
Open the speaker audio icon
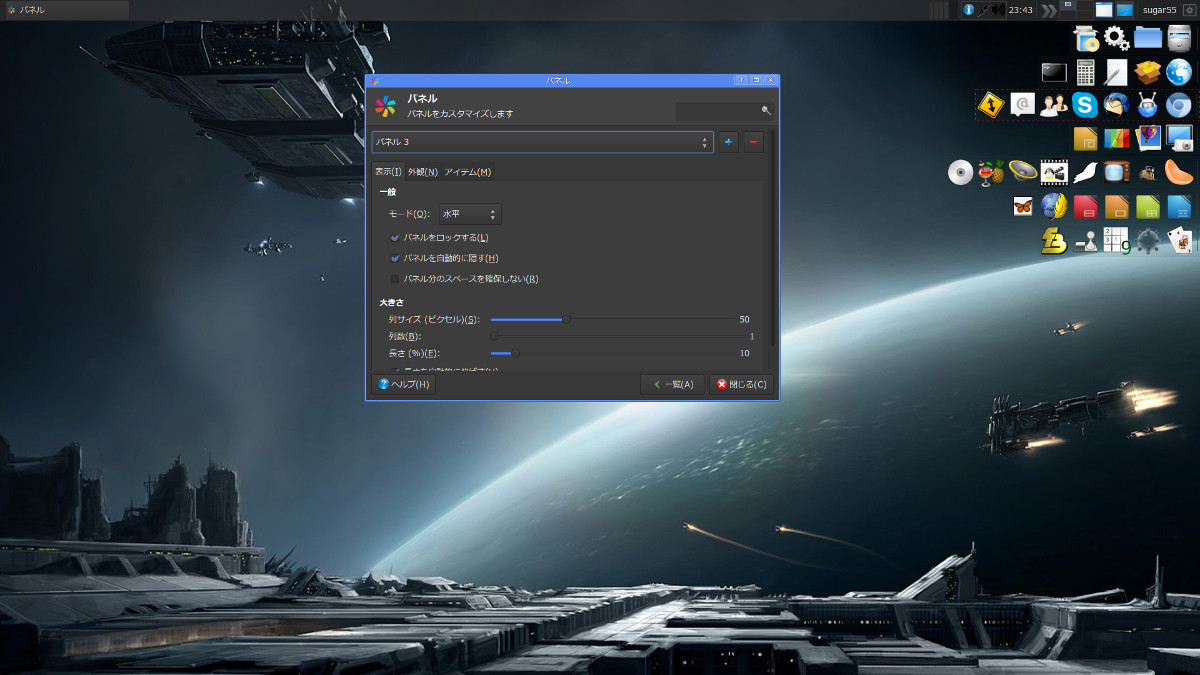tap(1023, 172)
